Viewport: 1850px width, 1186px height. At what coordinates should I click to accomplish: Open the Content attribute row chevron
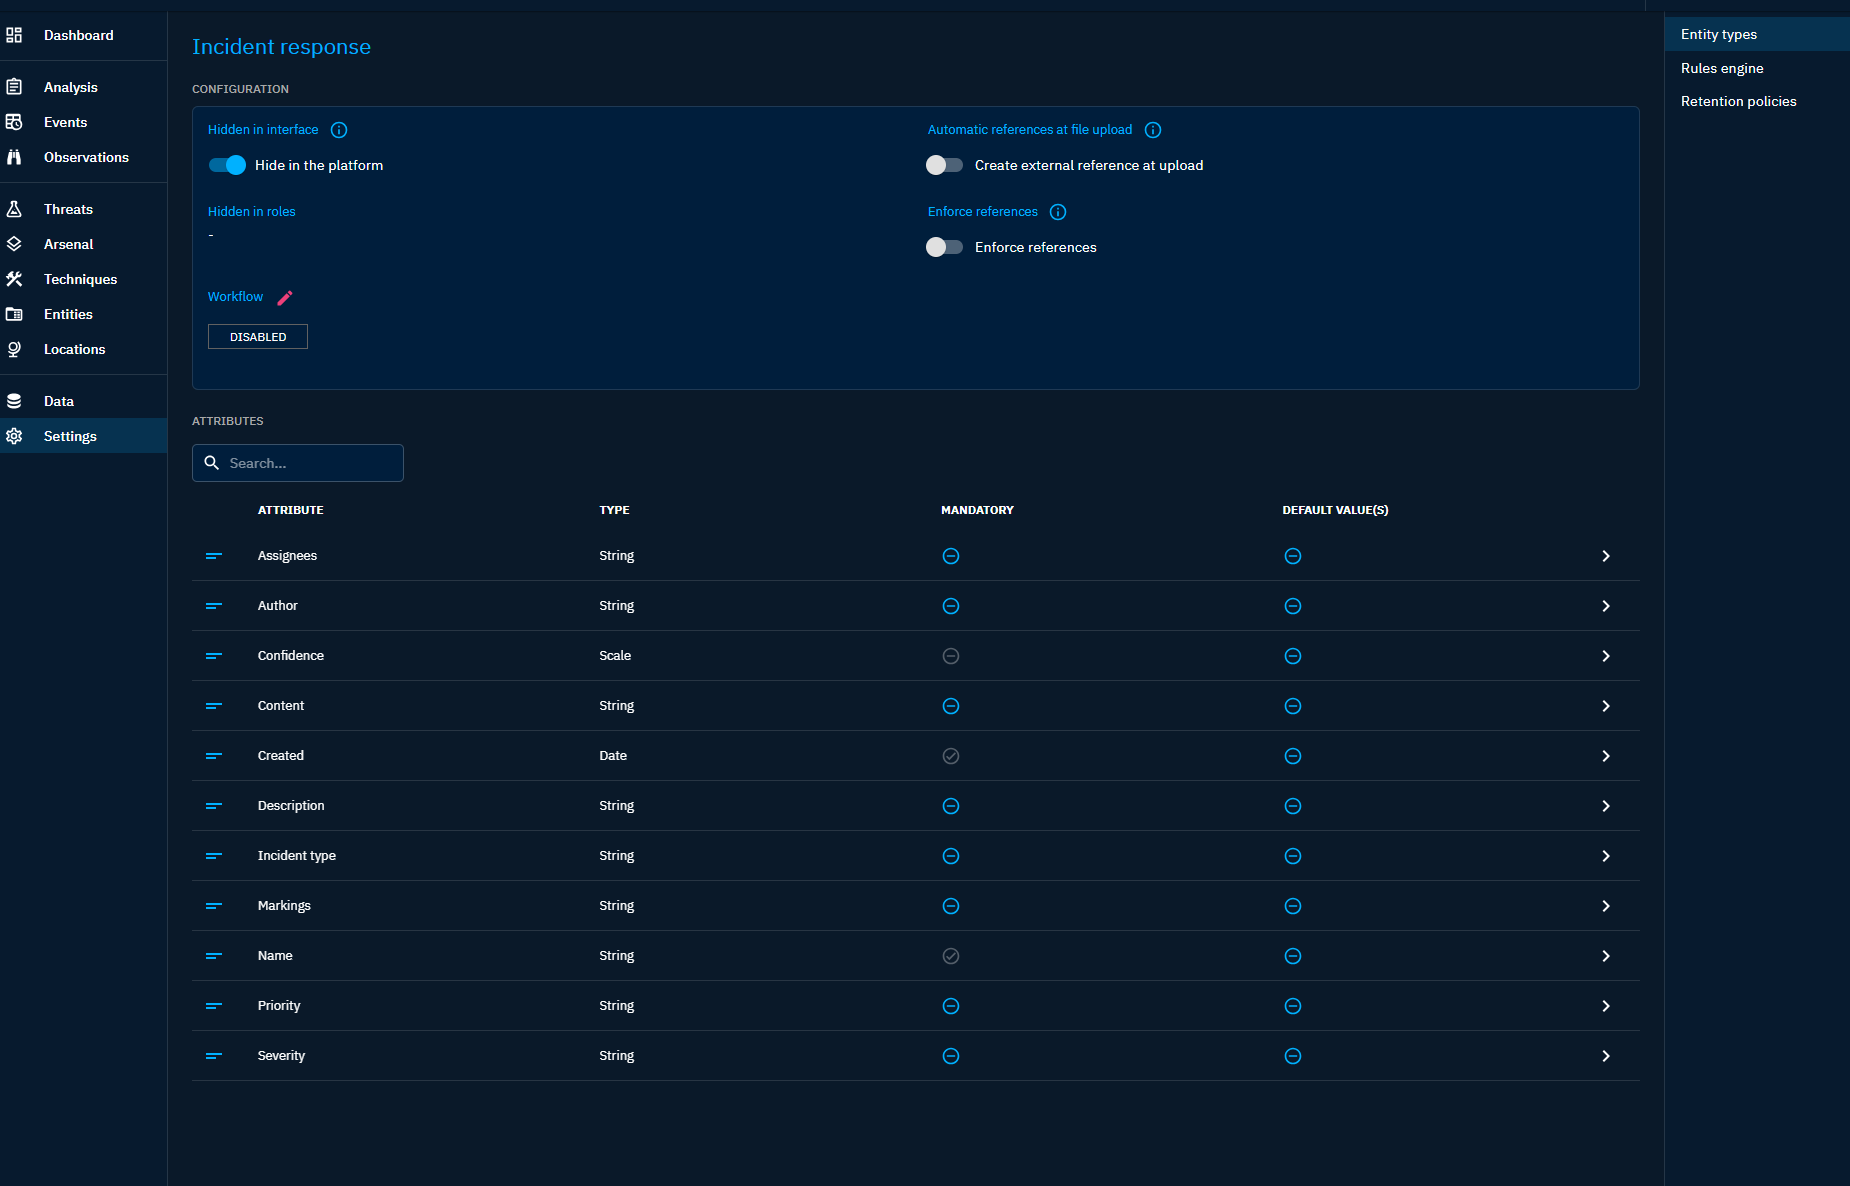1606,706
